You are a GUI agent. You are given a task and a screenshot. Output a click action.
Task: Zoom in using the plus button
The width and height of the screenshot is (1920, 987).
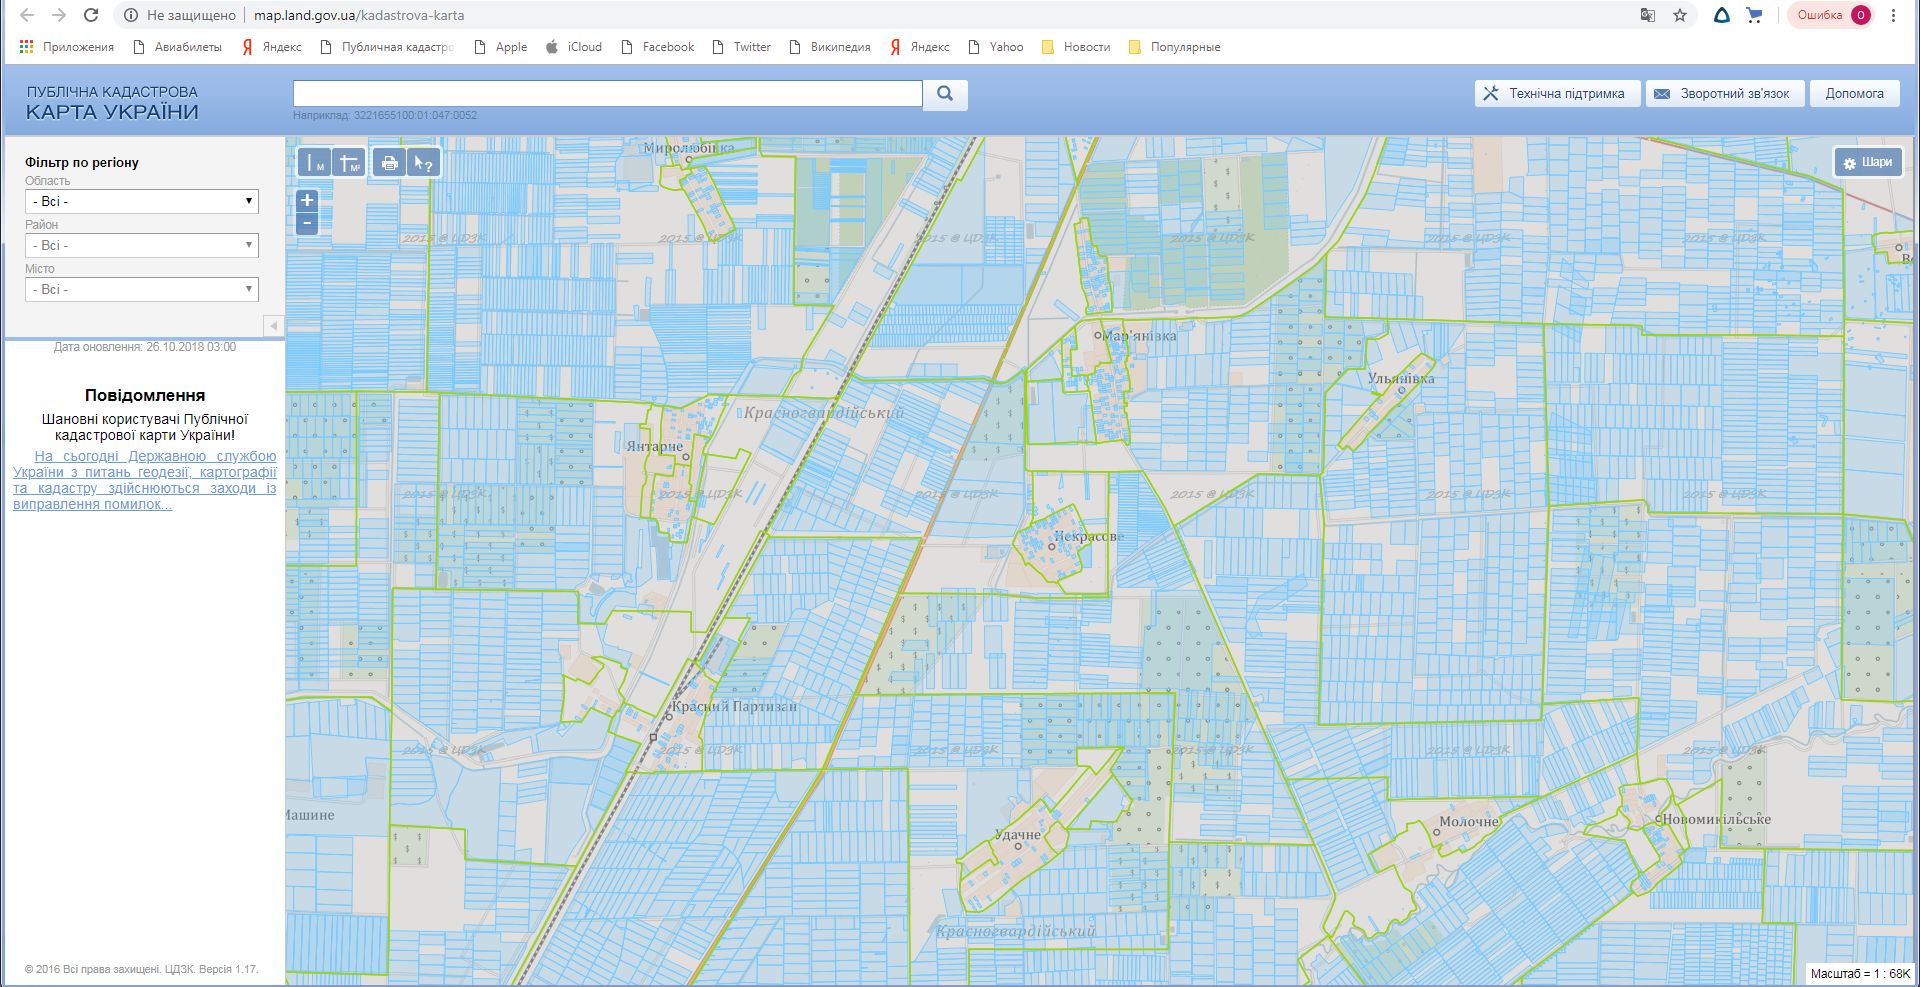(307, 200)
